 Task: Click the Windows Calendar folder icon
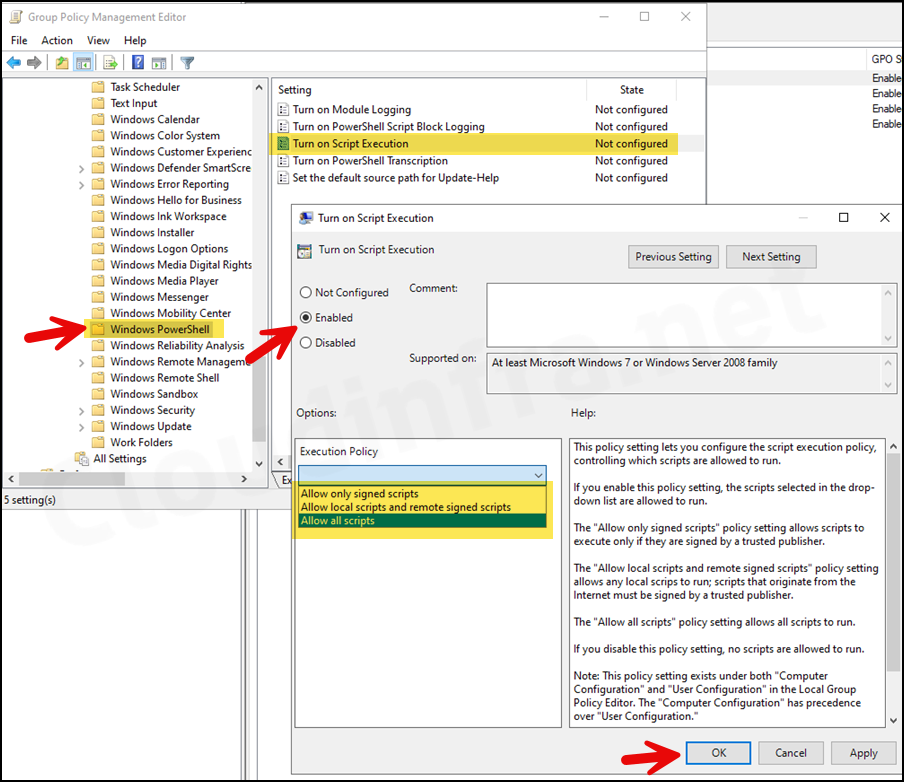pos(99,119)
